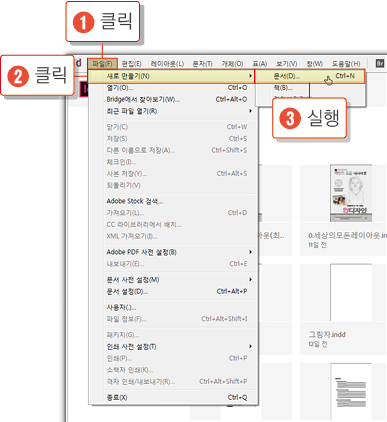
Task: Select 격자 인쇄/내보내기(R)... entry
Action: click(x=173, y=381)
